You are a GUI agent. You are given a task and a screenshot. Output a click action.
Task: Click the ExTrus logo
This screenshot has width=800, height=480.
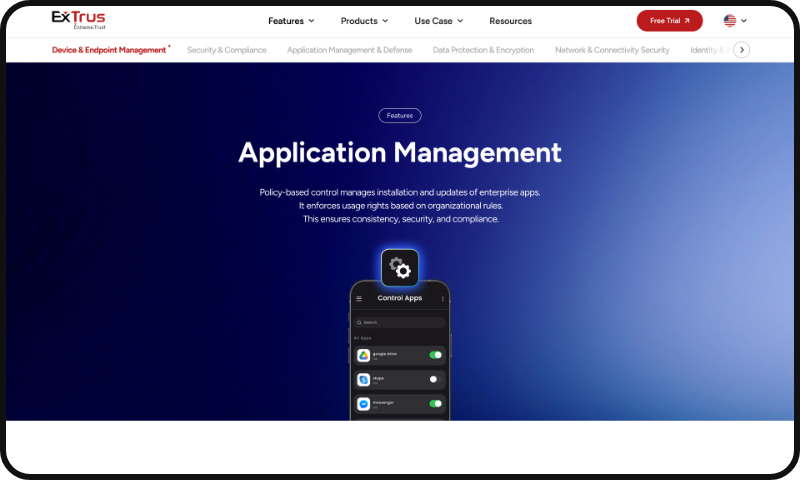pyautogui.click(x=78, y=20)
